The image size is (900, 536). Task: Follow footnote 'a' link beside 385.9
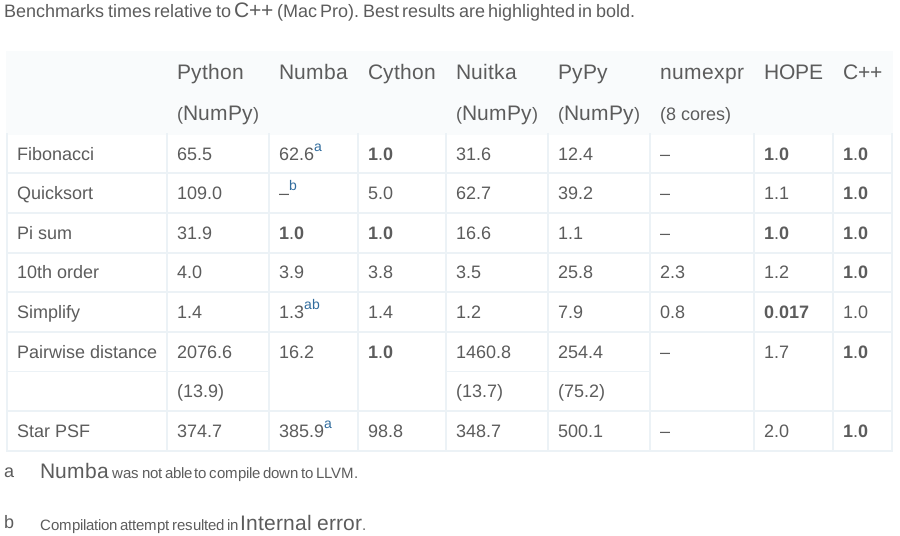point(327,425)
